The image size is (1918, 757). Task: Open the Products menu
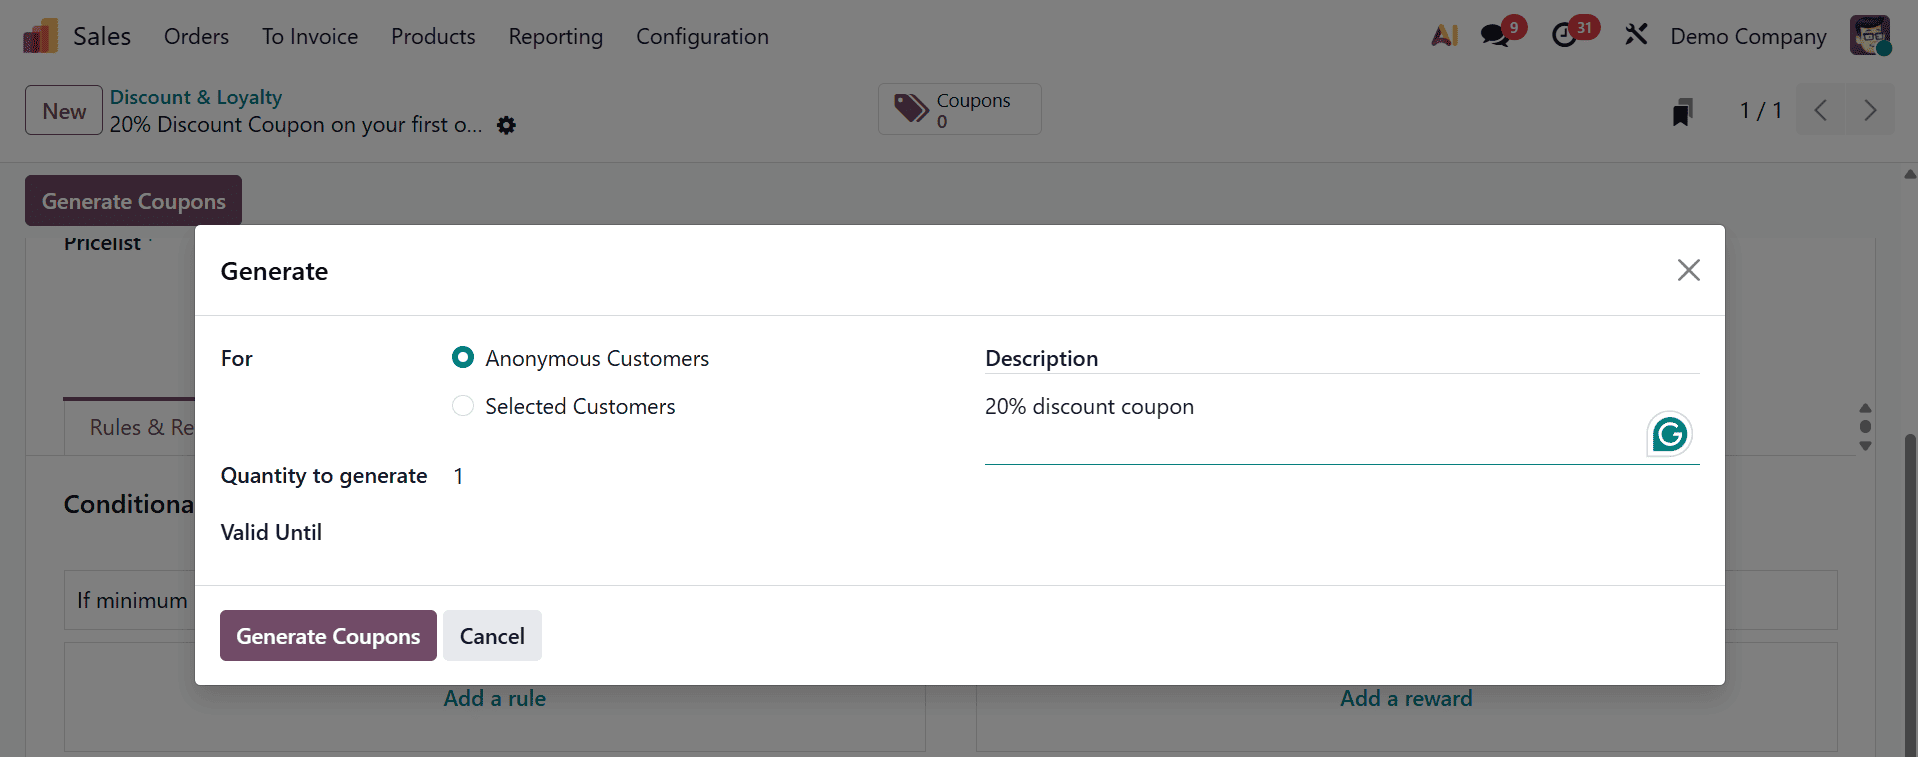click(x=433, y=36)
